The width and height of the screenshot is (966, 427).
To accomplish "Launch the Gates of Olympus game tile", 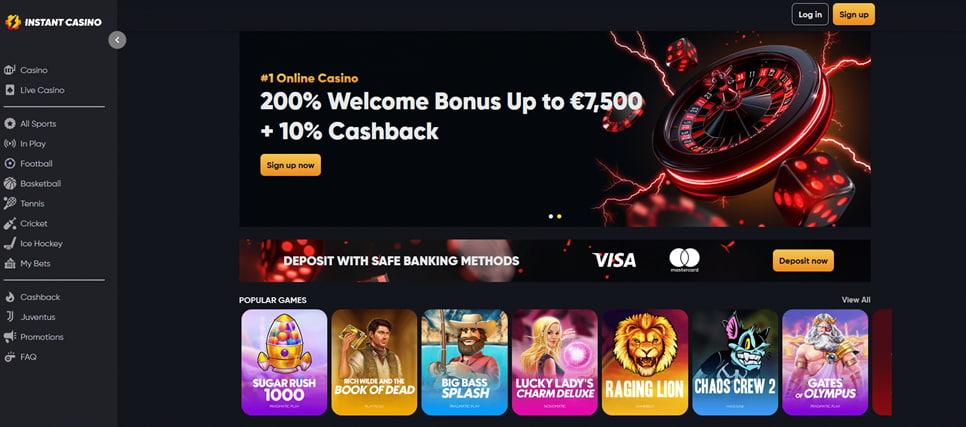I will 825,362.
